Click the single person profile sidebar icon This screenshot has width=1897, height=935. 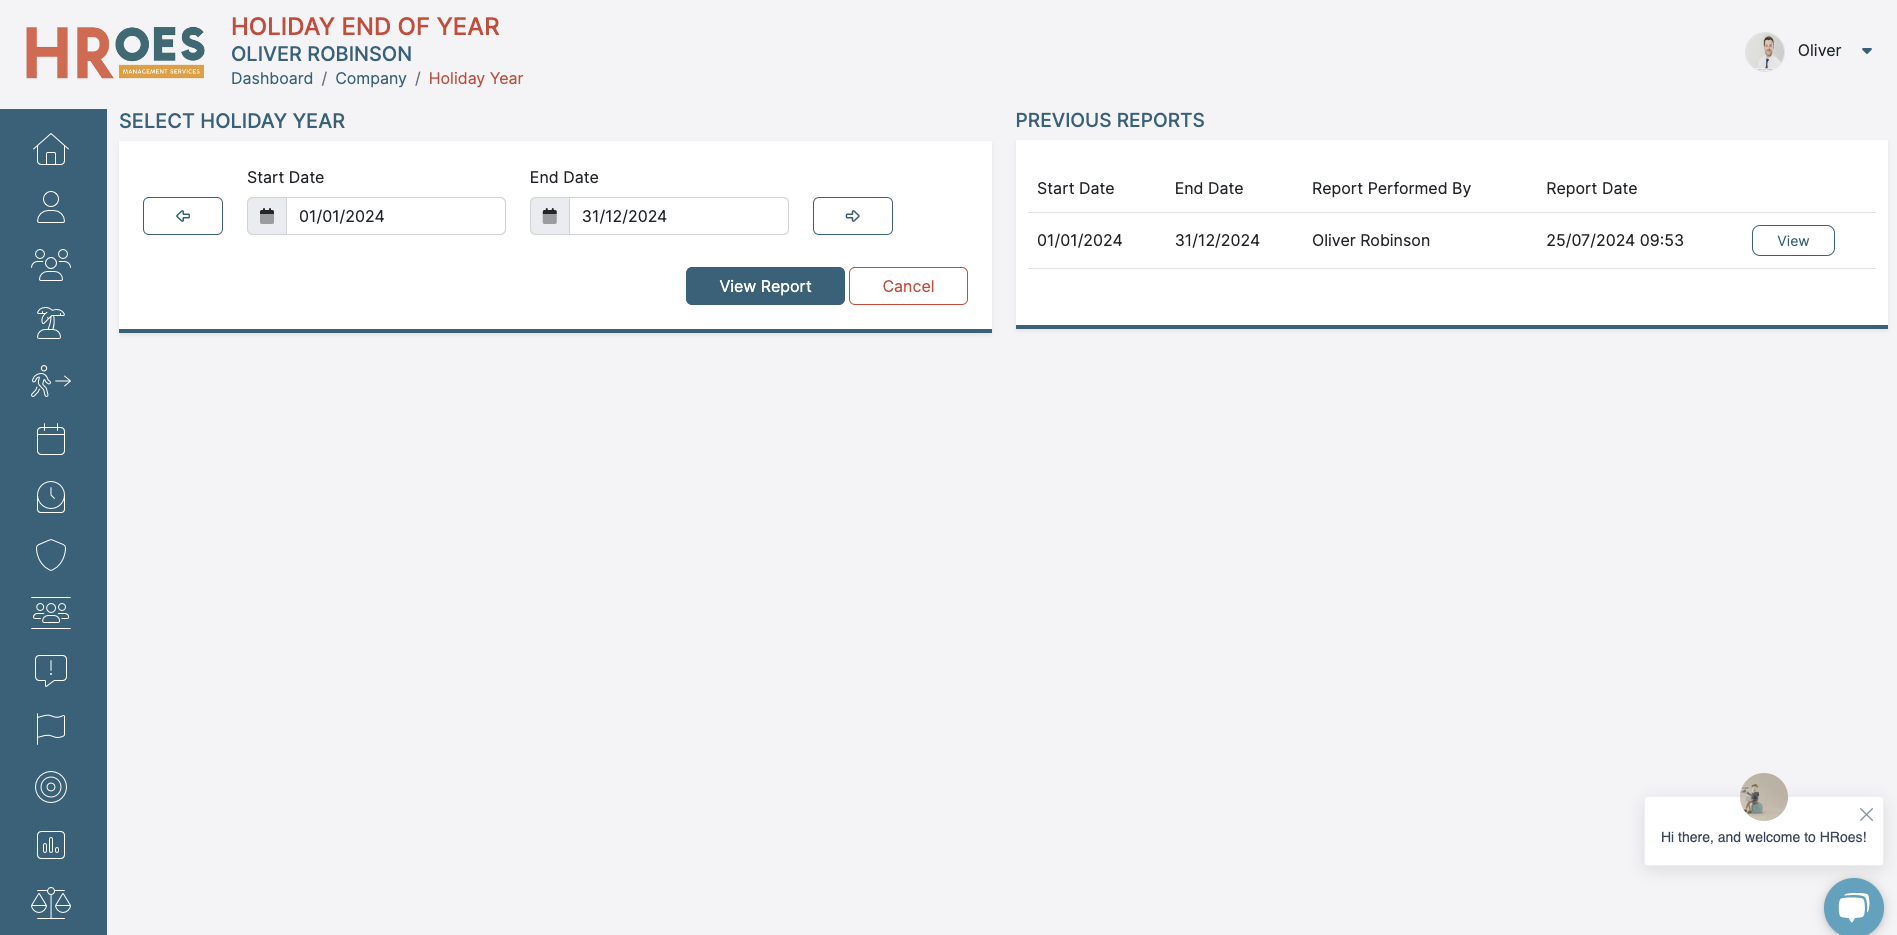pos(51,208)
